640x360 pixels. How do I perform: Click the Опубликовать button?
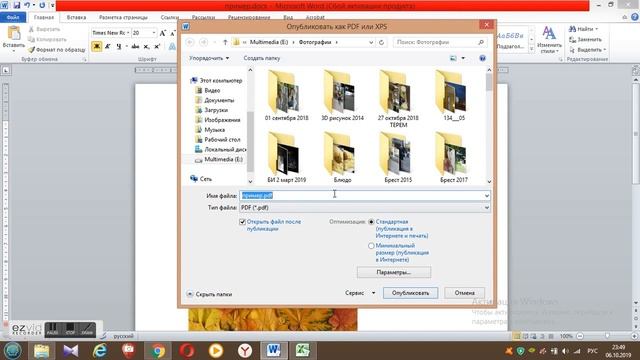pos(410,293)
